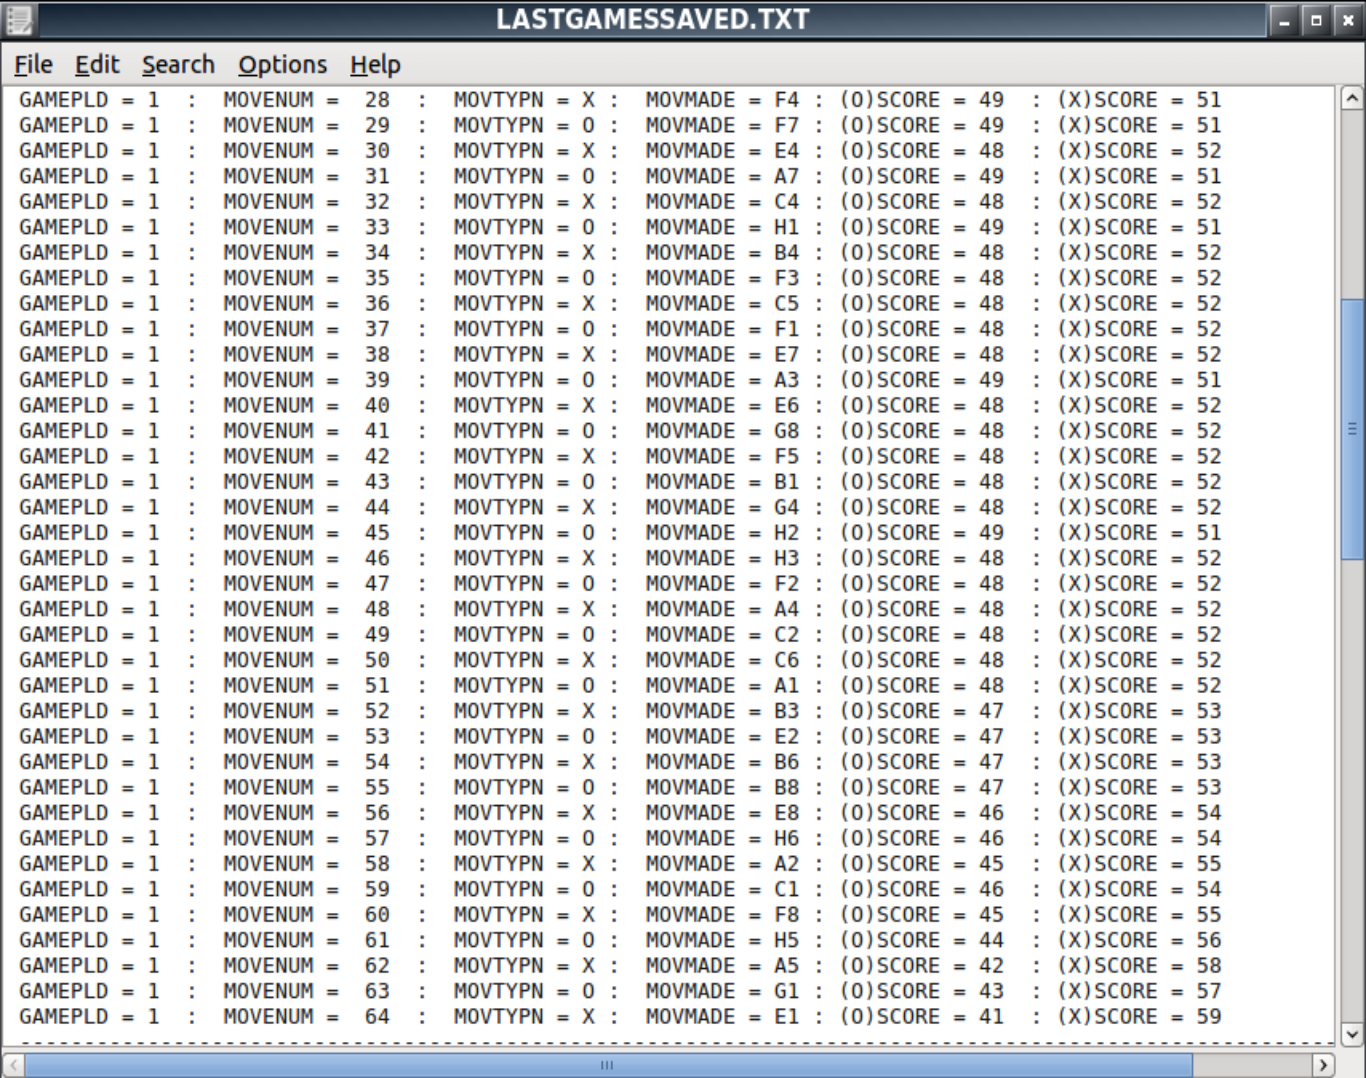
Task: Click (O)SCORE value 44 in MOVENUM 61 row
Action: (991, 941)
